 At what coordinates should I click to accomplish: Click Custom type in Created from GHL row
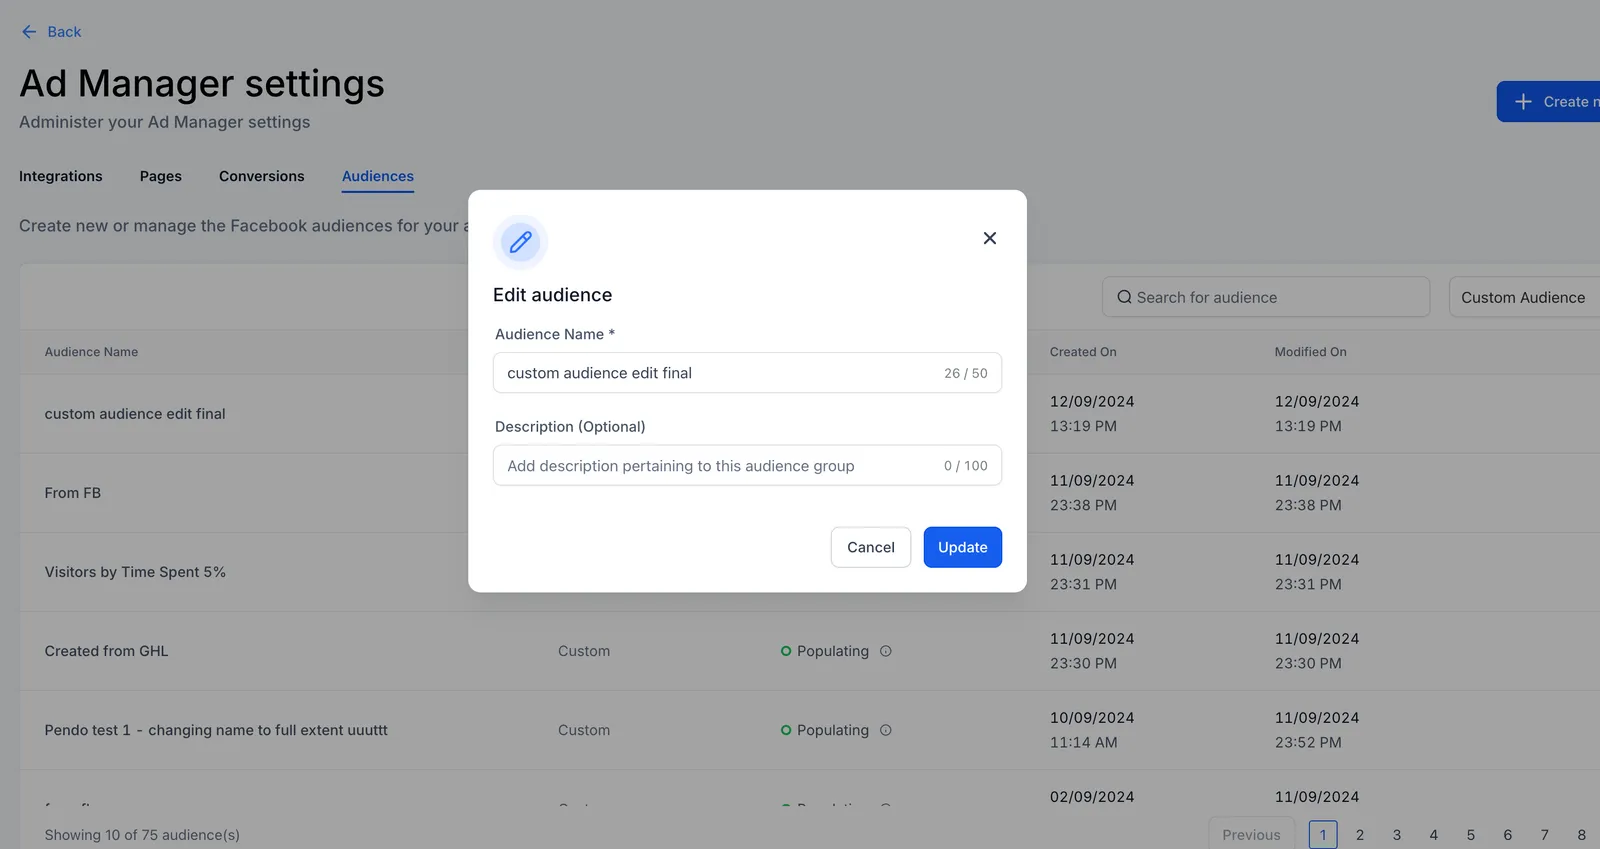click(584, 651)
